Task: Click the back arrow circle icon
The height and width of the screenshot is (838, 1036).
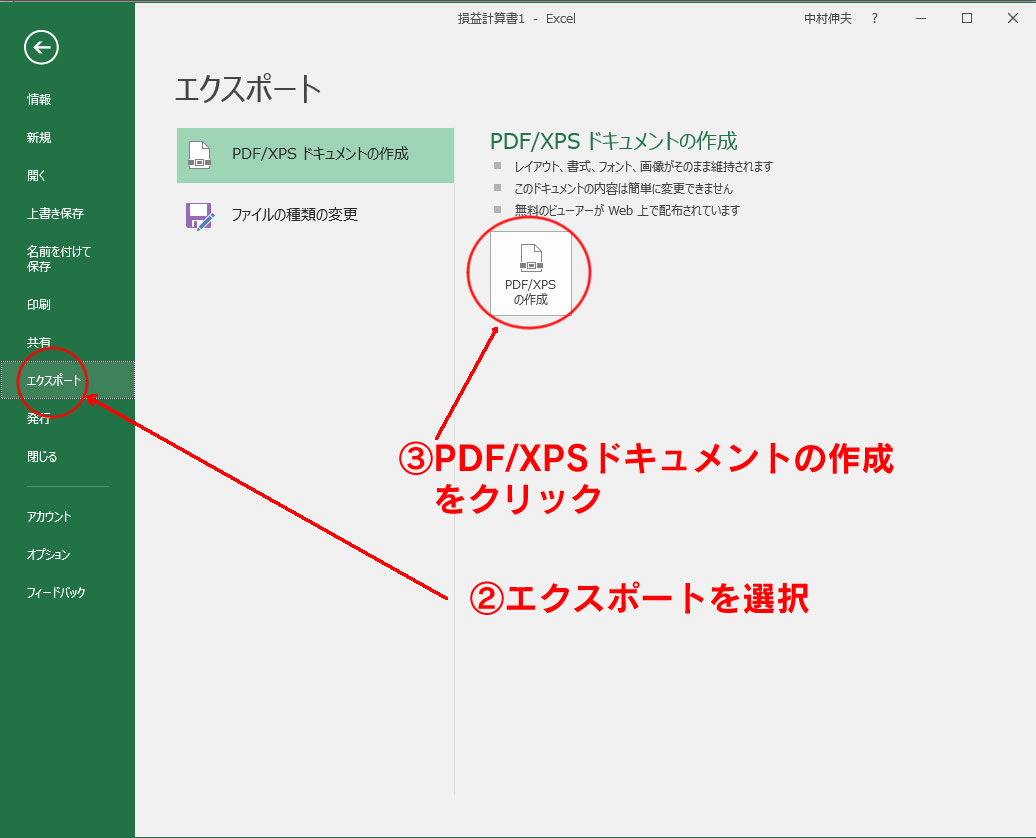Action: tap(41, 47)
